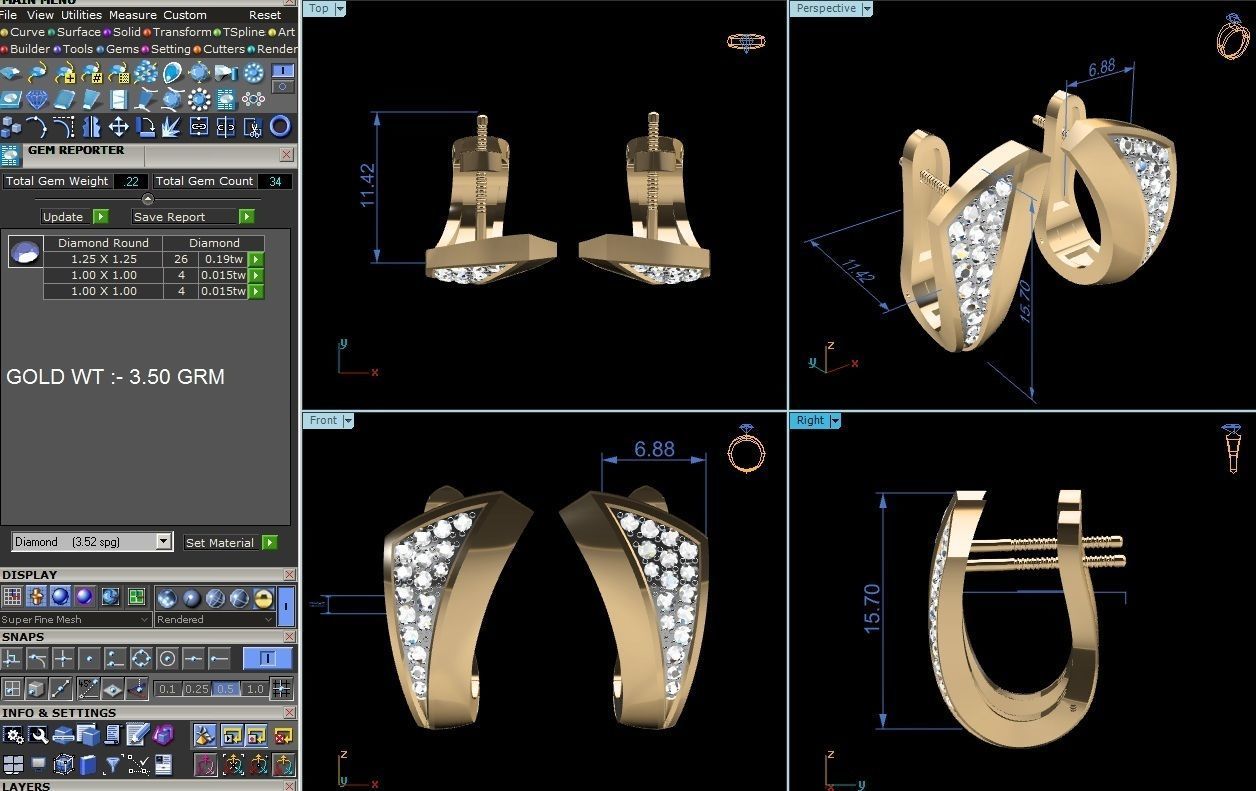The width and height of the screenshot is (1256, 791).
Task: Select the 1.25 X 1.25 table cell
Action: click(103, 259)
